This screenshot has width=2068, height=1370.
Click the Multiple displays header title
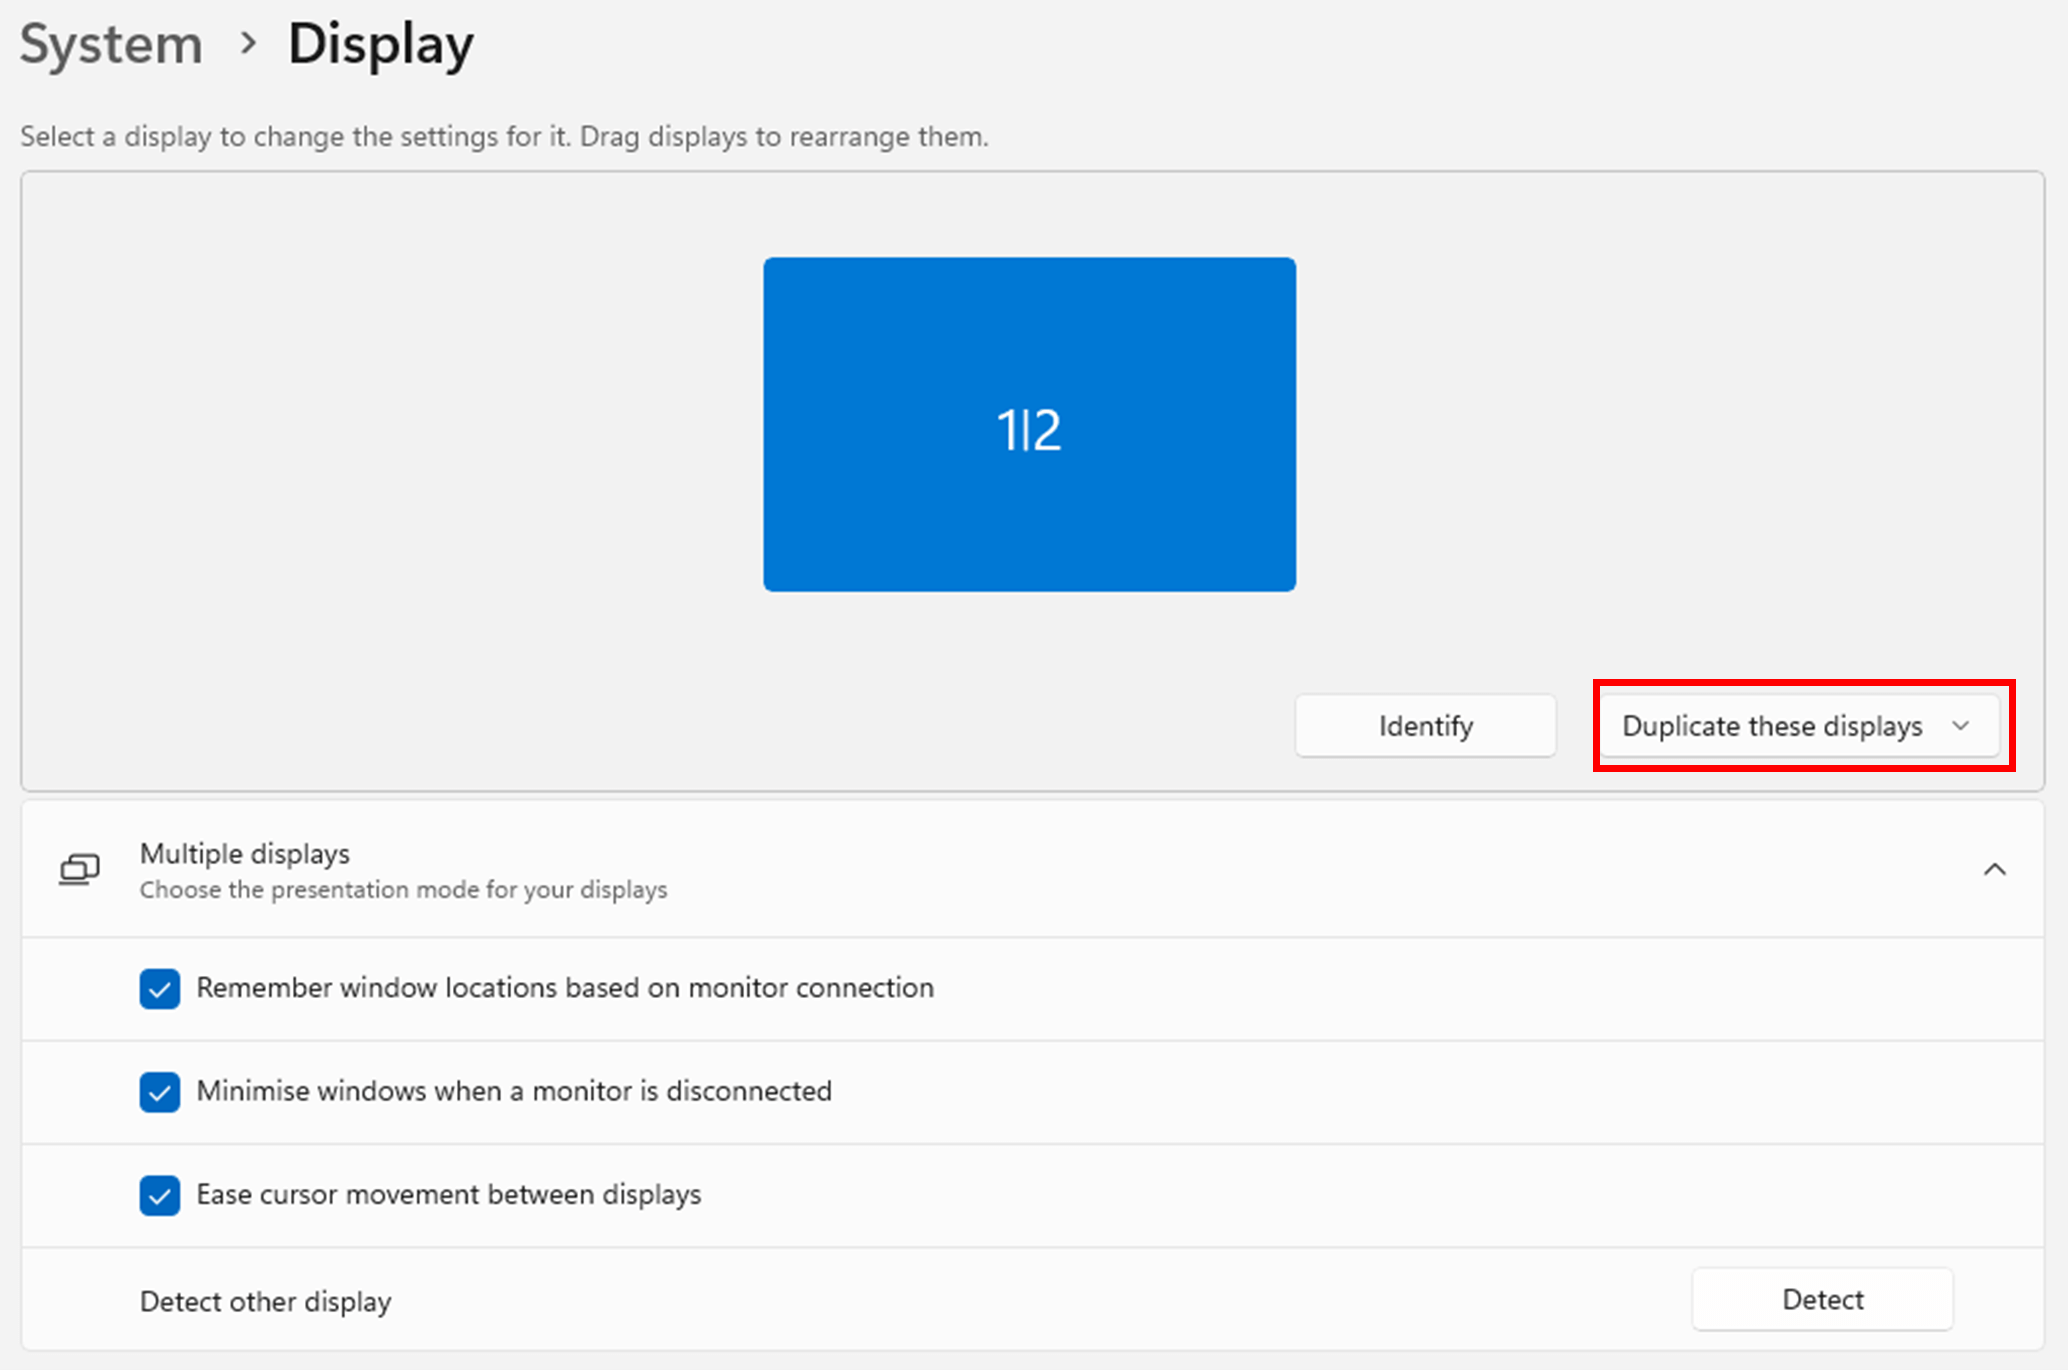[245, 853]
